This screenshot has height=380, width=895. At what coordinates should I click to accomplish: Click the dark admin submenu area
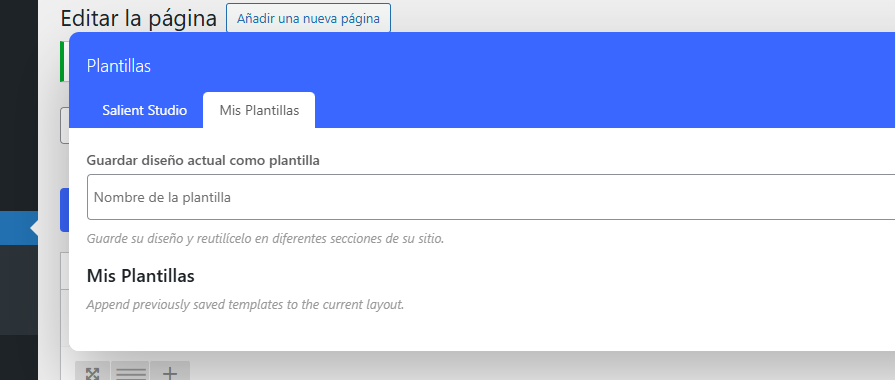click(19, 290)
